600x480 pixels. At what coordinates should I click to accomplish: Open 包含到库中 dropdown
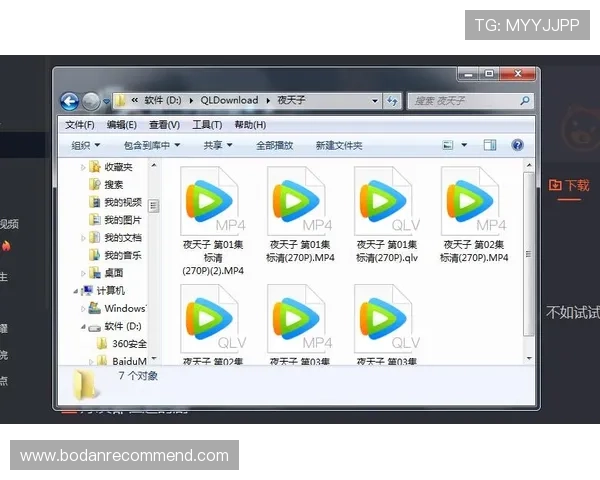pos(152,145)
